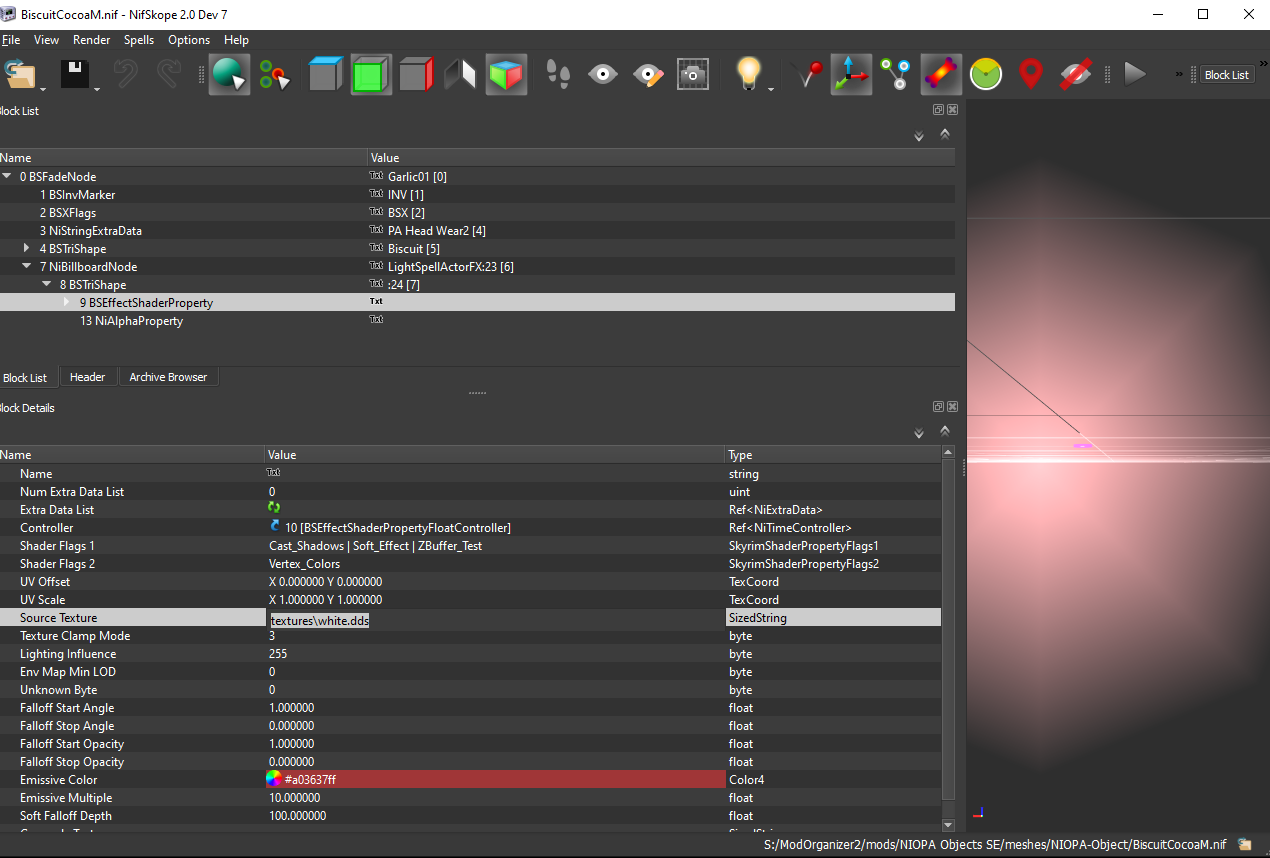
Task: Toggle the Show Axes arrows icon
Action: [851, 75]
